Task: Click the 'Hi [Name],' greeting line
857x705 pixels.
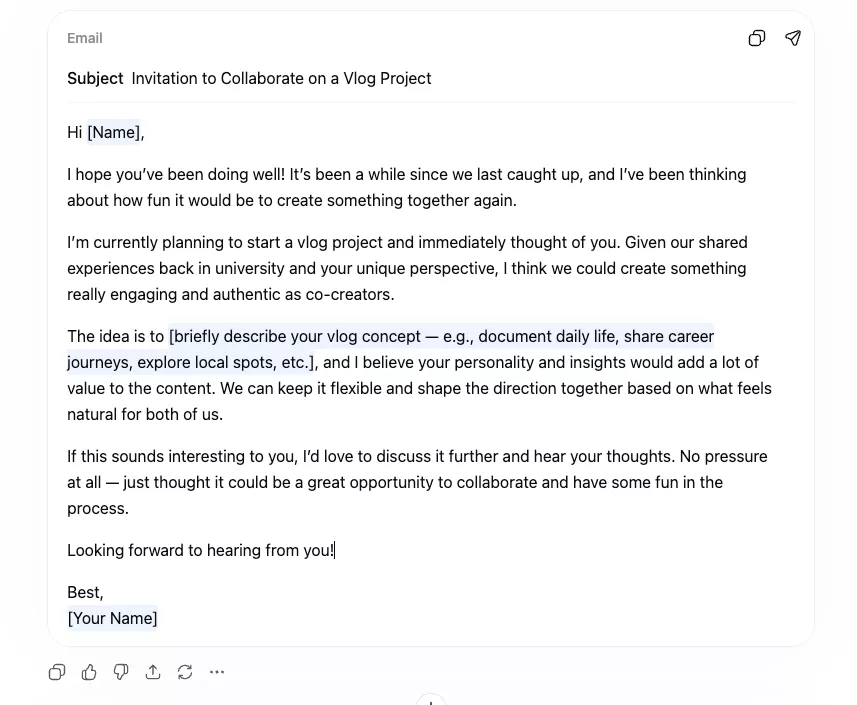Action: coord(103,132)
